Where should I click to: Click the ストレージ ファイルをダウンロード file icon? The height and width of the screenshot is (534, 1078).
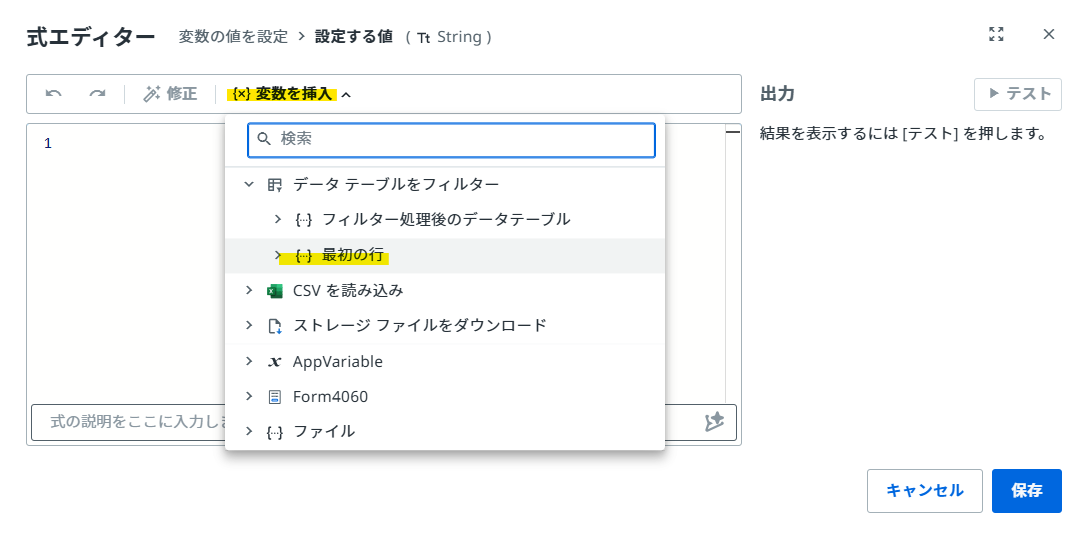pos(275,326)
